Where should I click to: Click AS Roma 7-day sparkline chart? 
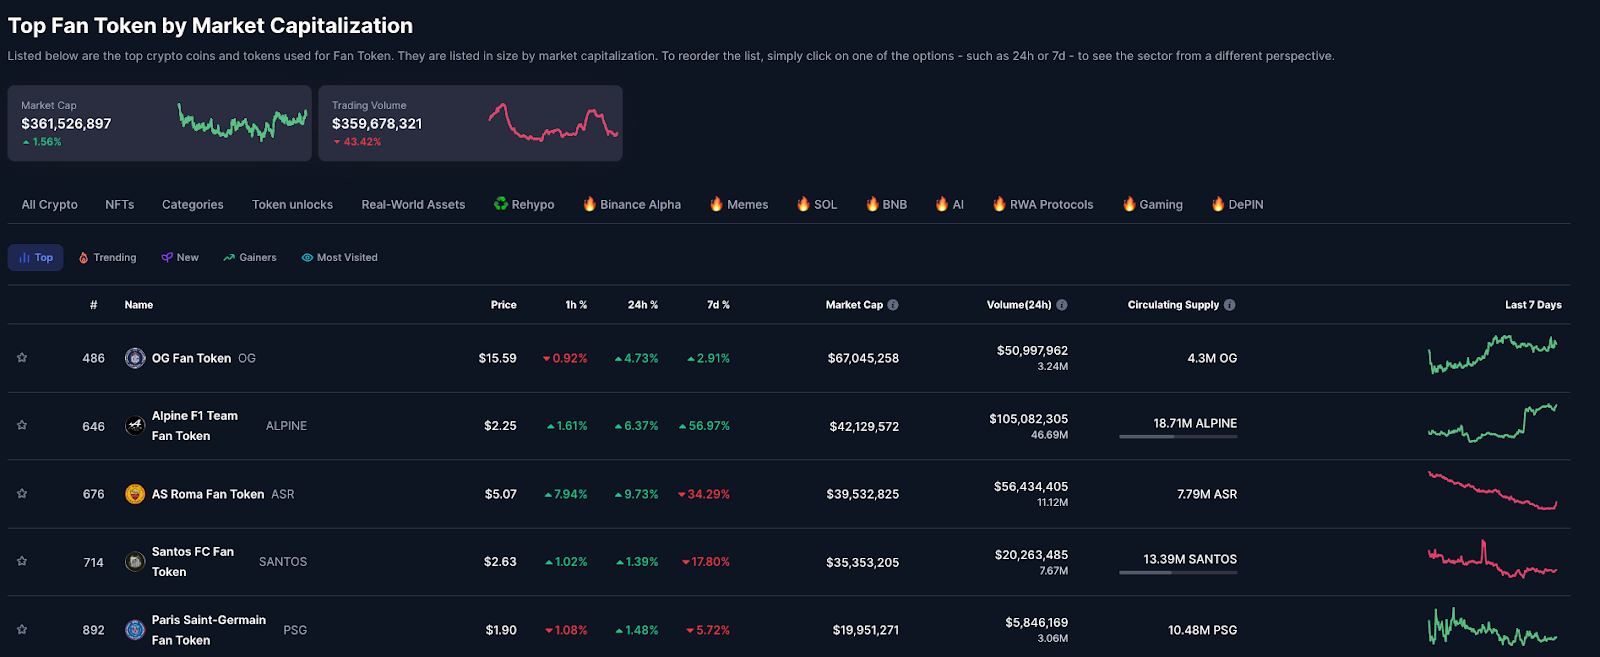1493,491
